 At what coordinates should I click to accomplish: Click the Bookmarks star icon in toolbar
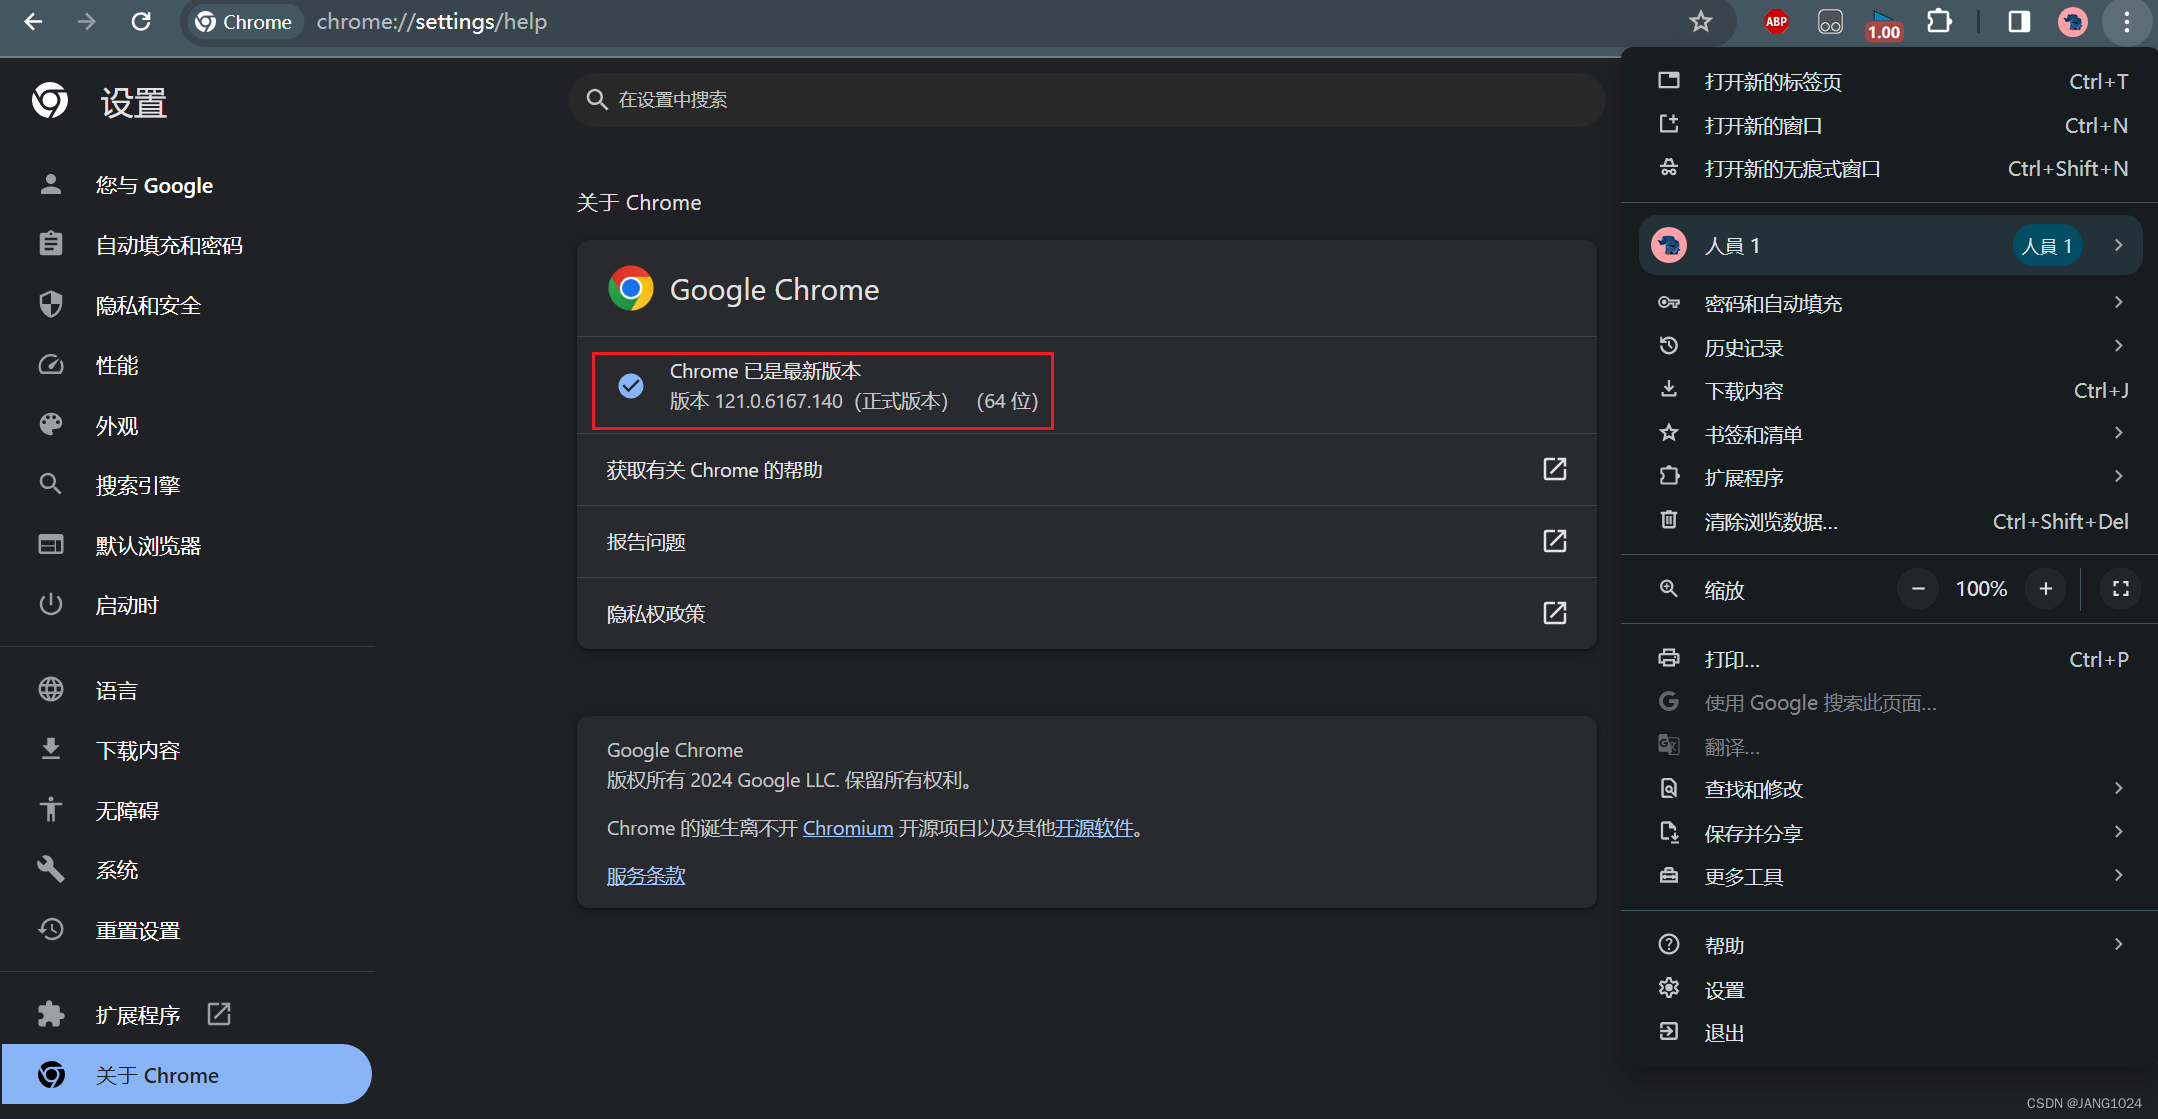click(1703, 20)
